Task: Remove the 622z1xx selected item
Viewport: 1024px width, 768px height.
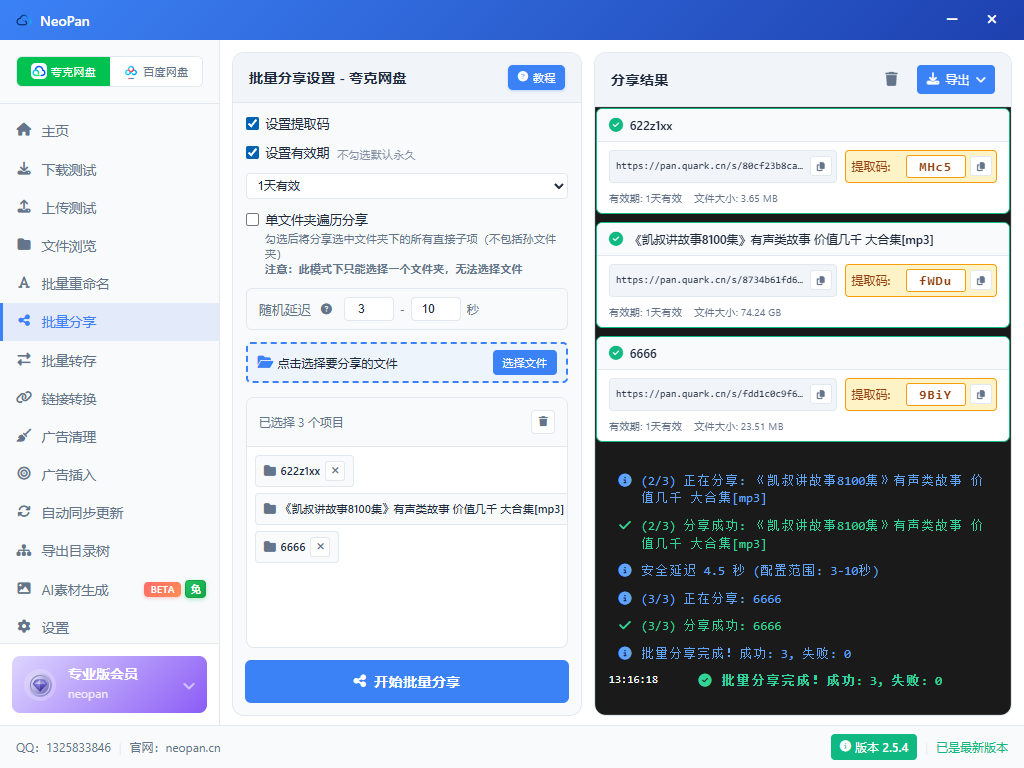Action: tap(335, 470)
